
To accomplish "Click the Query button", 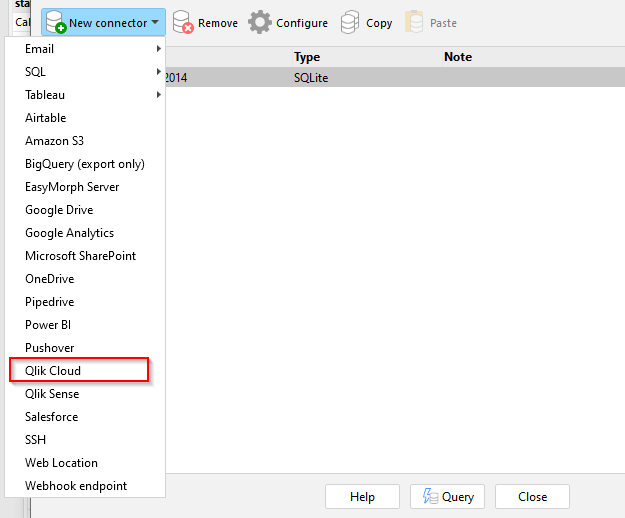I will [447, 496].
